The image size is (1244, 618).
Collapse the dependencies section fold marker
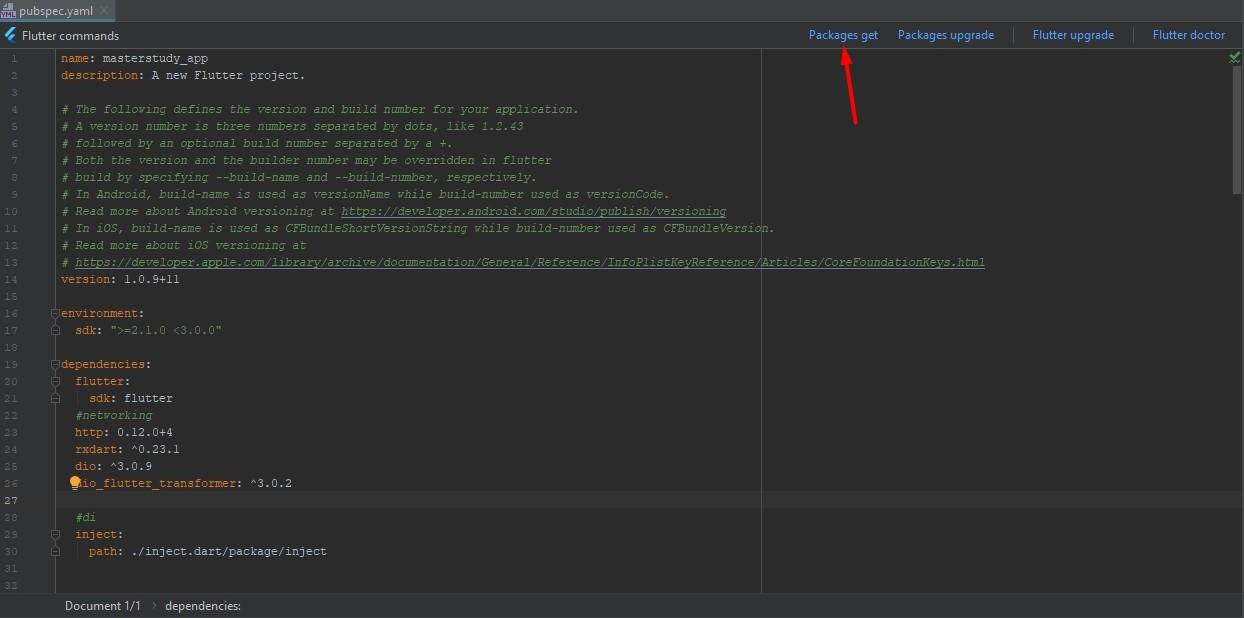(x=56, y=365)
